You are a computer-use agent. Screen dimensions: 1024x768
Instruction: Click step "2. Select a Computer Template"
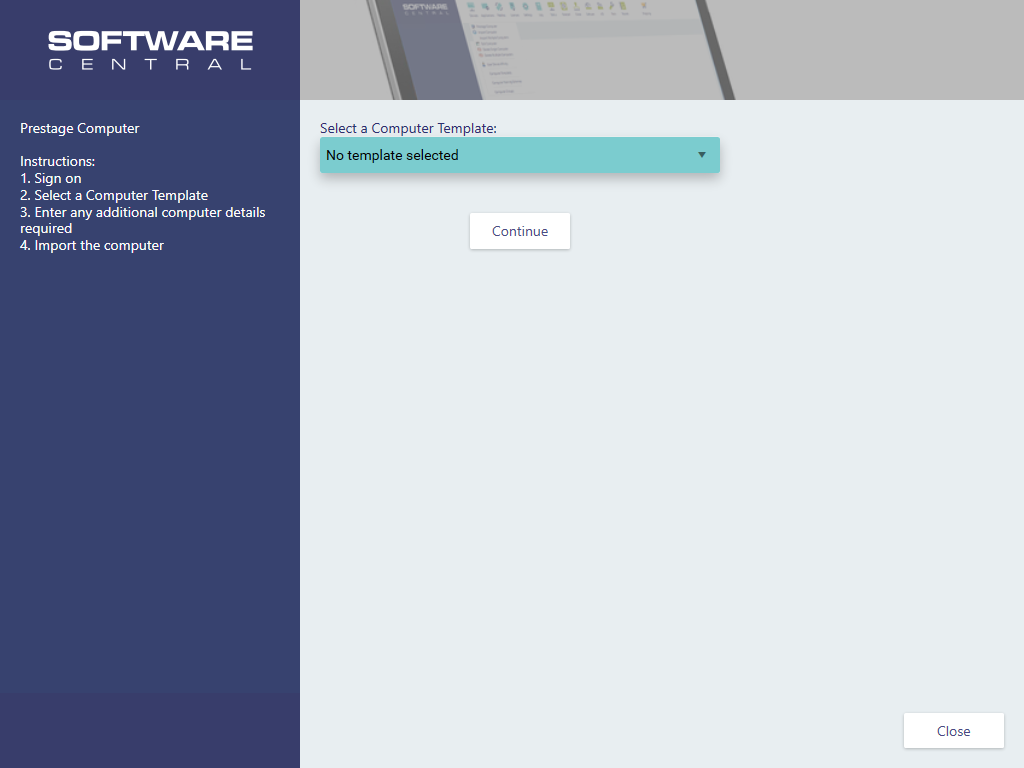[x=114, y=195]
